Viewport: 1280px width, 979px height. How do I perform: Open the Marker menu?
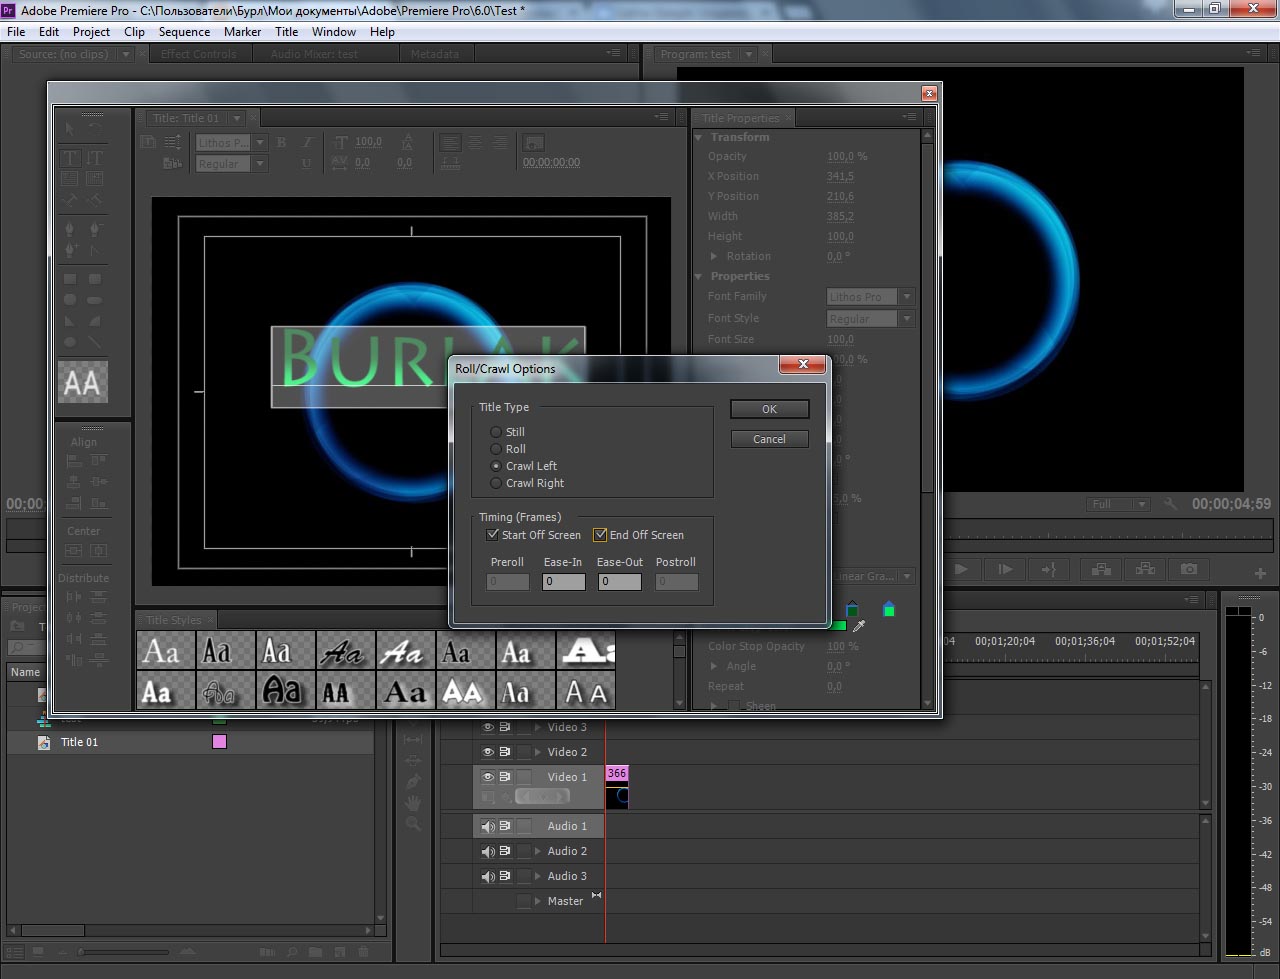242,32
